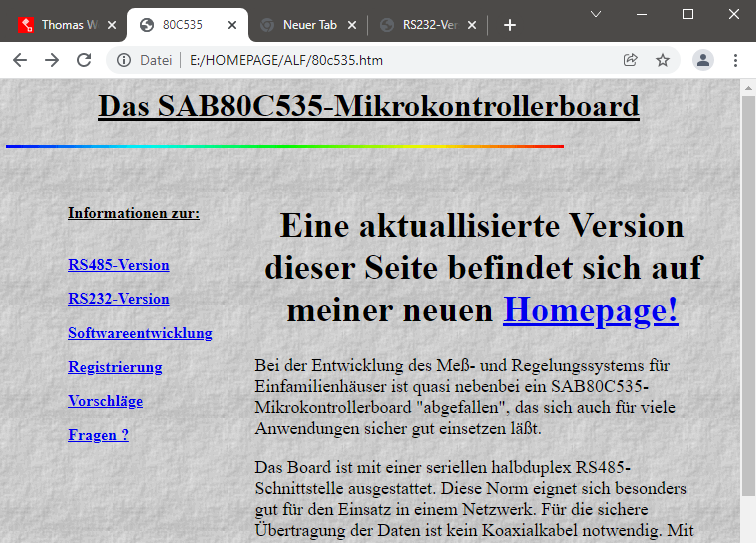The width and height of the screenshot is (756, 543).
Task: Expand the tab search dropdown
Action: point(595,14)
